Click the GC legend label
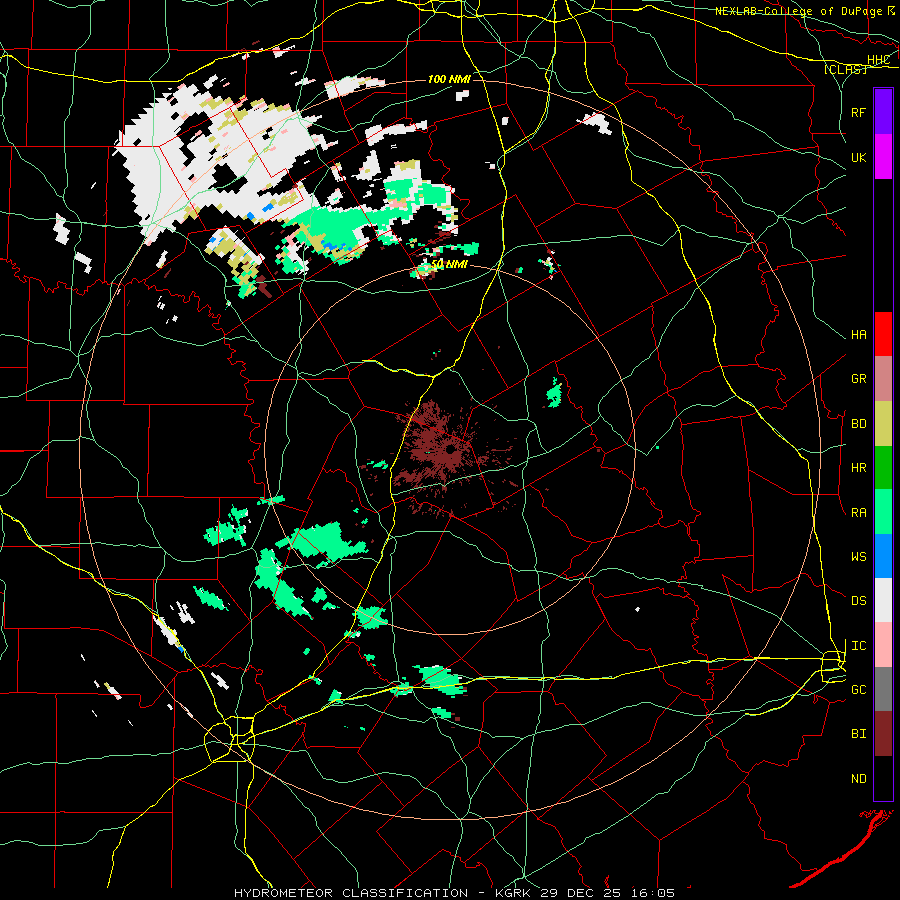 click(858, 690)
